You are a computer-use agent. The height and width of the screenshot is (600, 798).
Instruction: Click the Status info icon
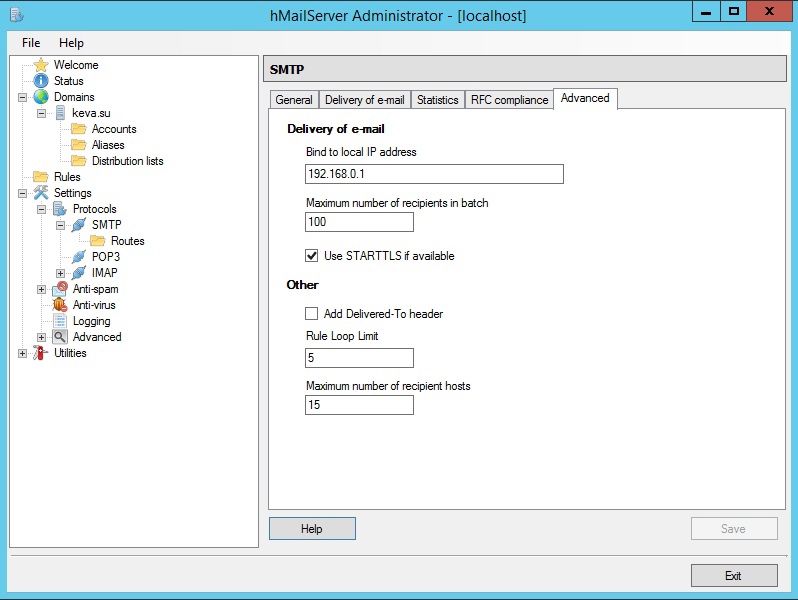click(41, 81)
